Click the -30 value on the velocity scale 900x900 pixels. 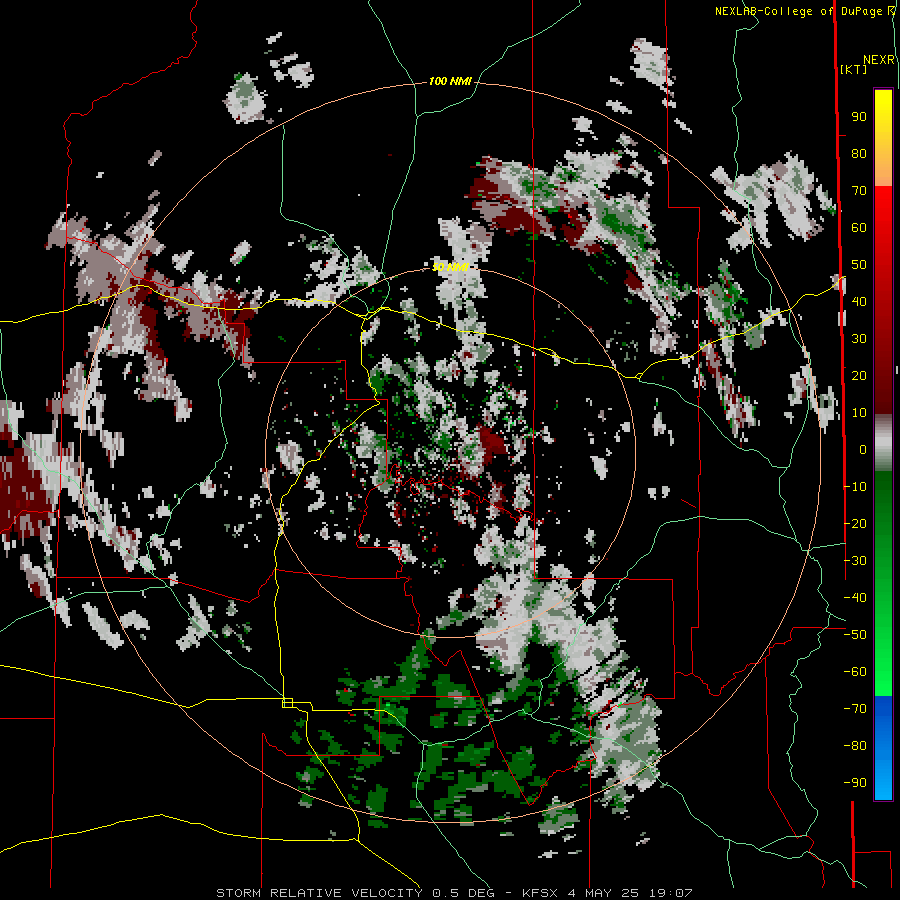[x=855, y=561]
